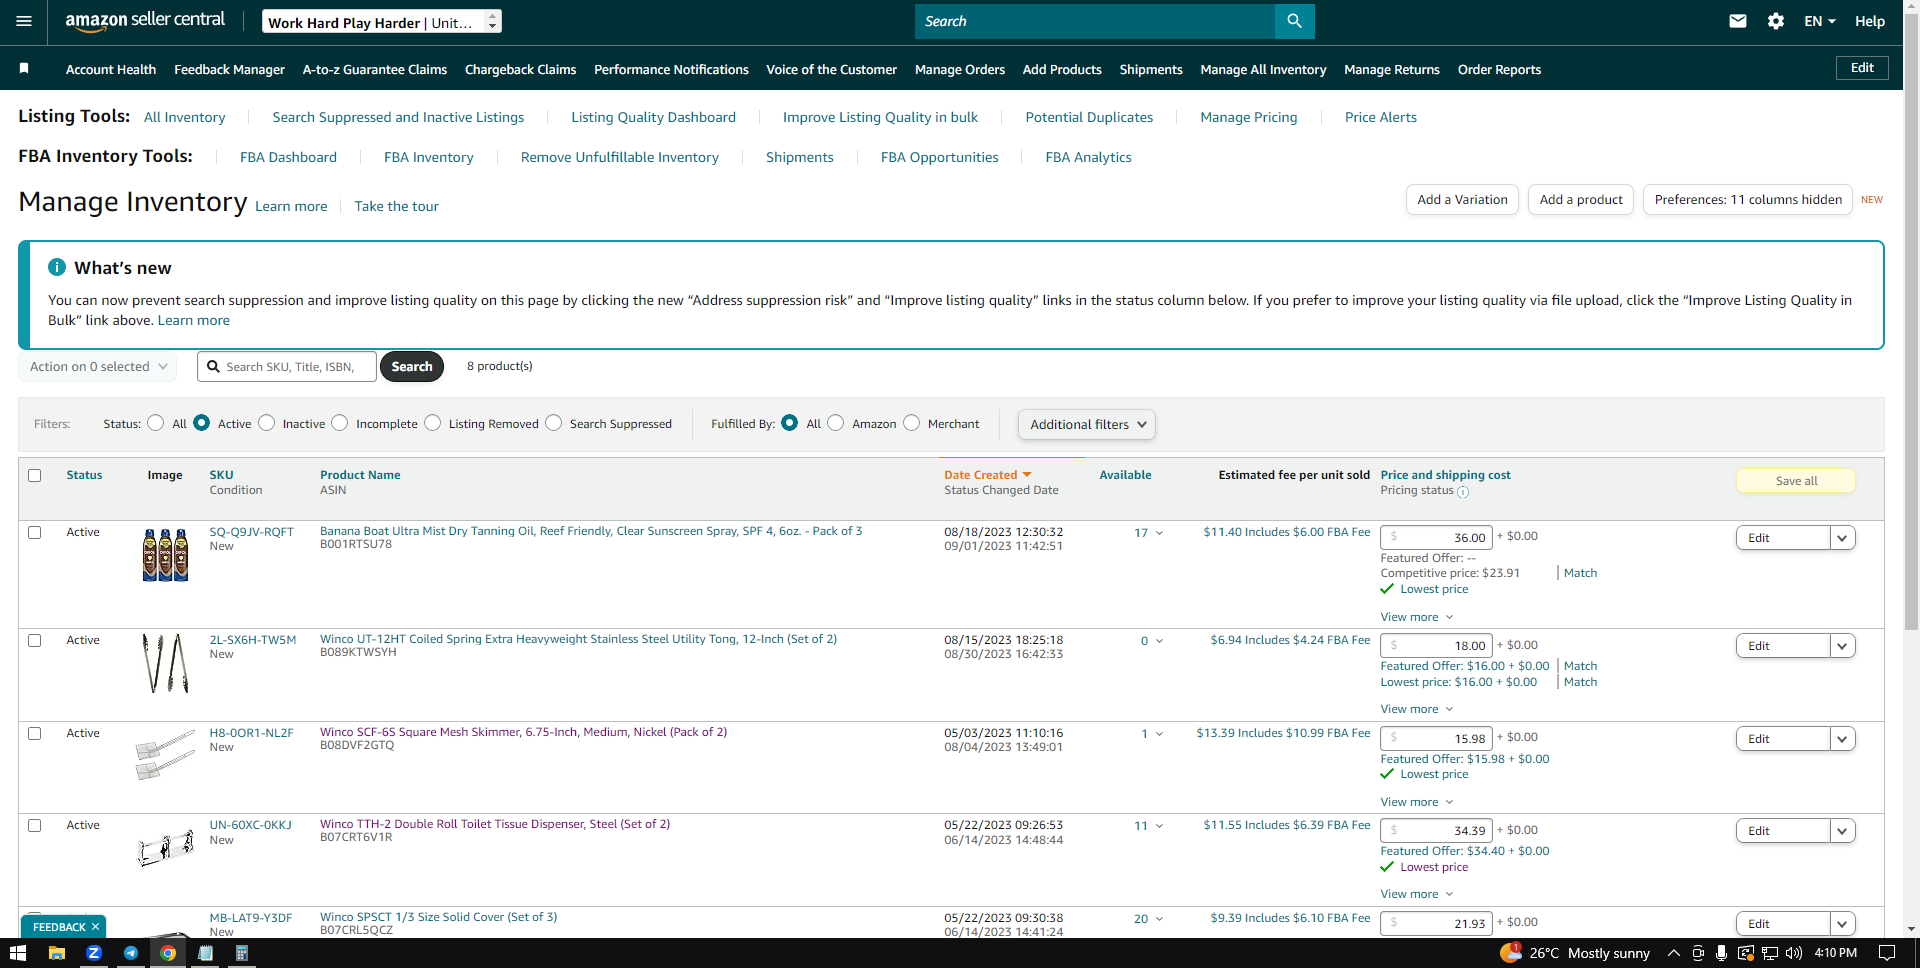Open the weather widget showing 26°C

click(1575, 953)
